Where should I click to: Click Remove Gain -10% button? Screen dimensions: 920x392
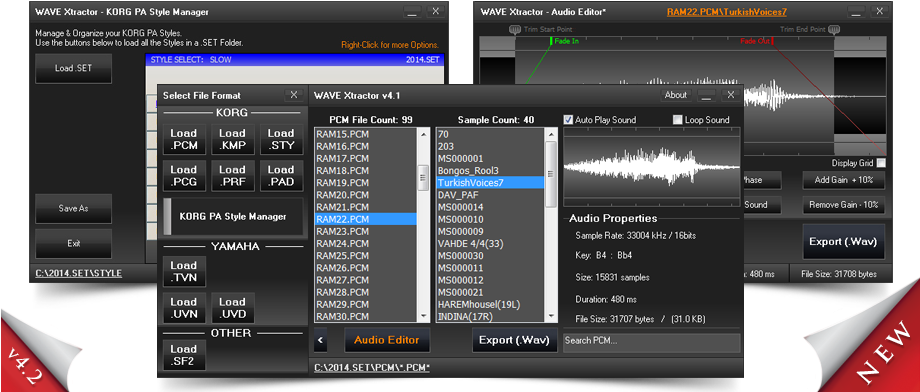pyautogui.click(x=844, y=205)
